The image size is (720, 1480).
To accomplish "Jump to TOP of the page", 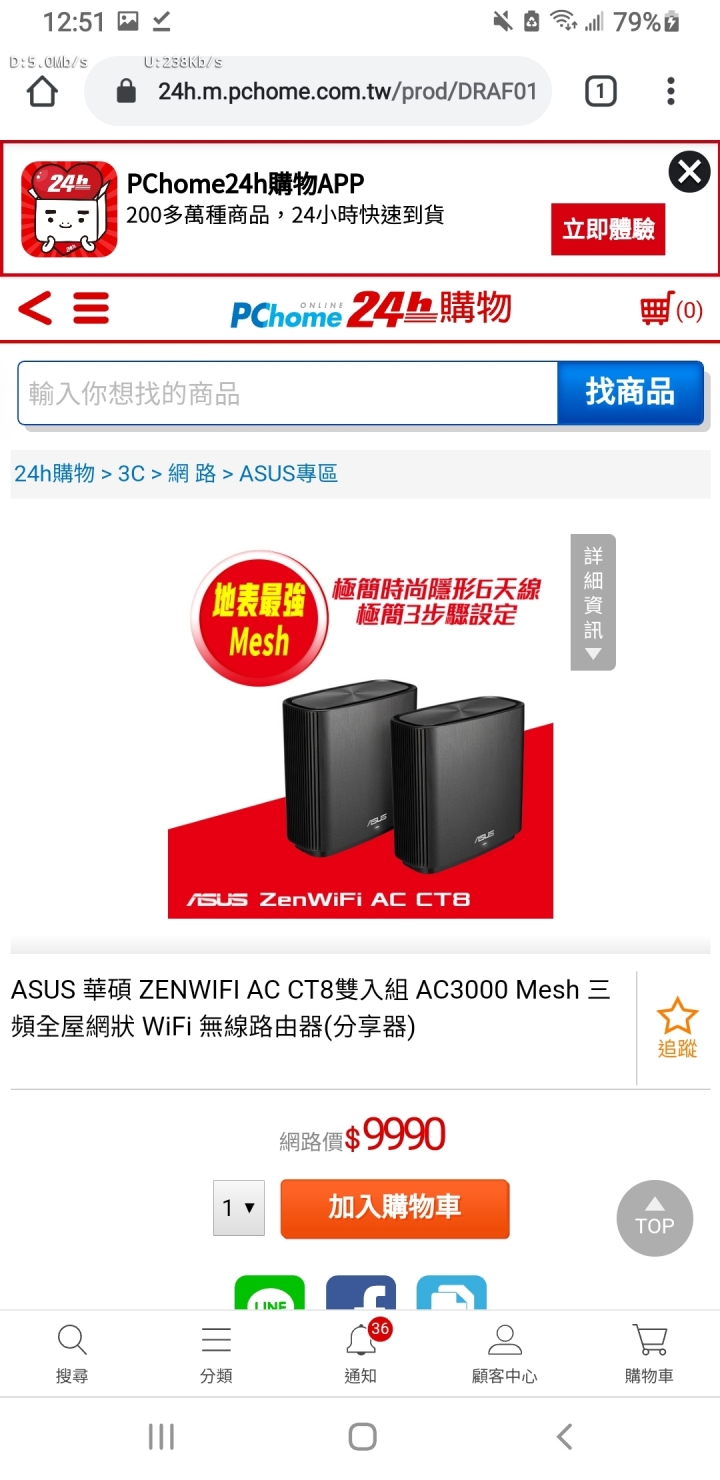I will pyautogui.click(x=655, y=1218).
